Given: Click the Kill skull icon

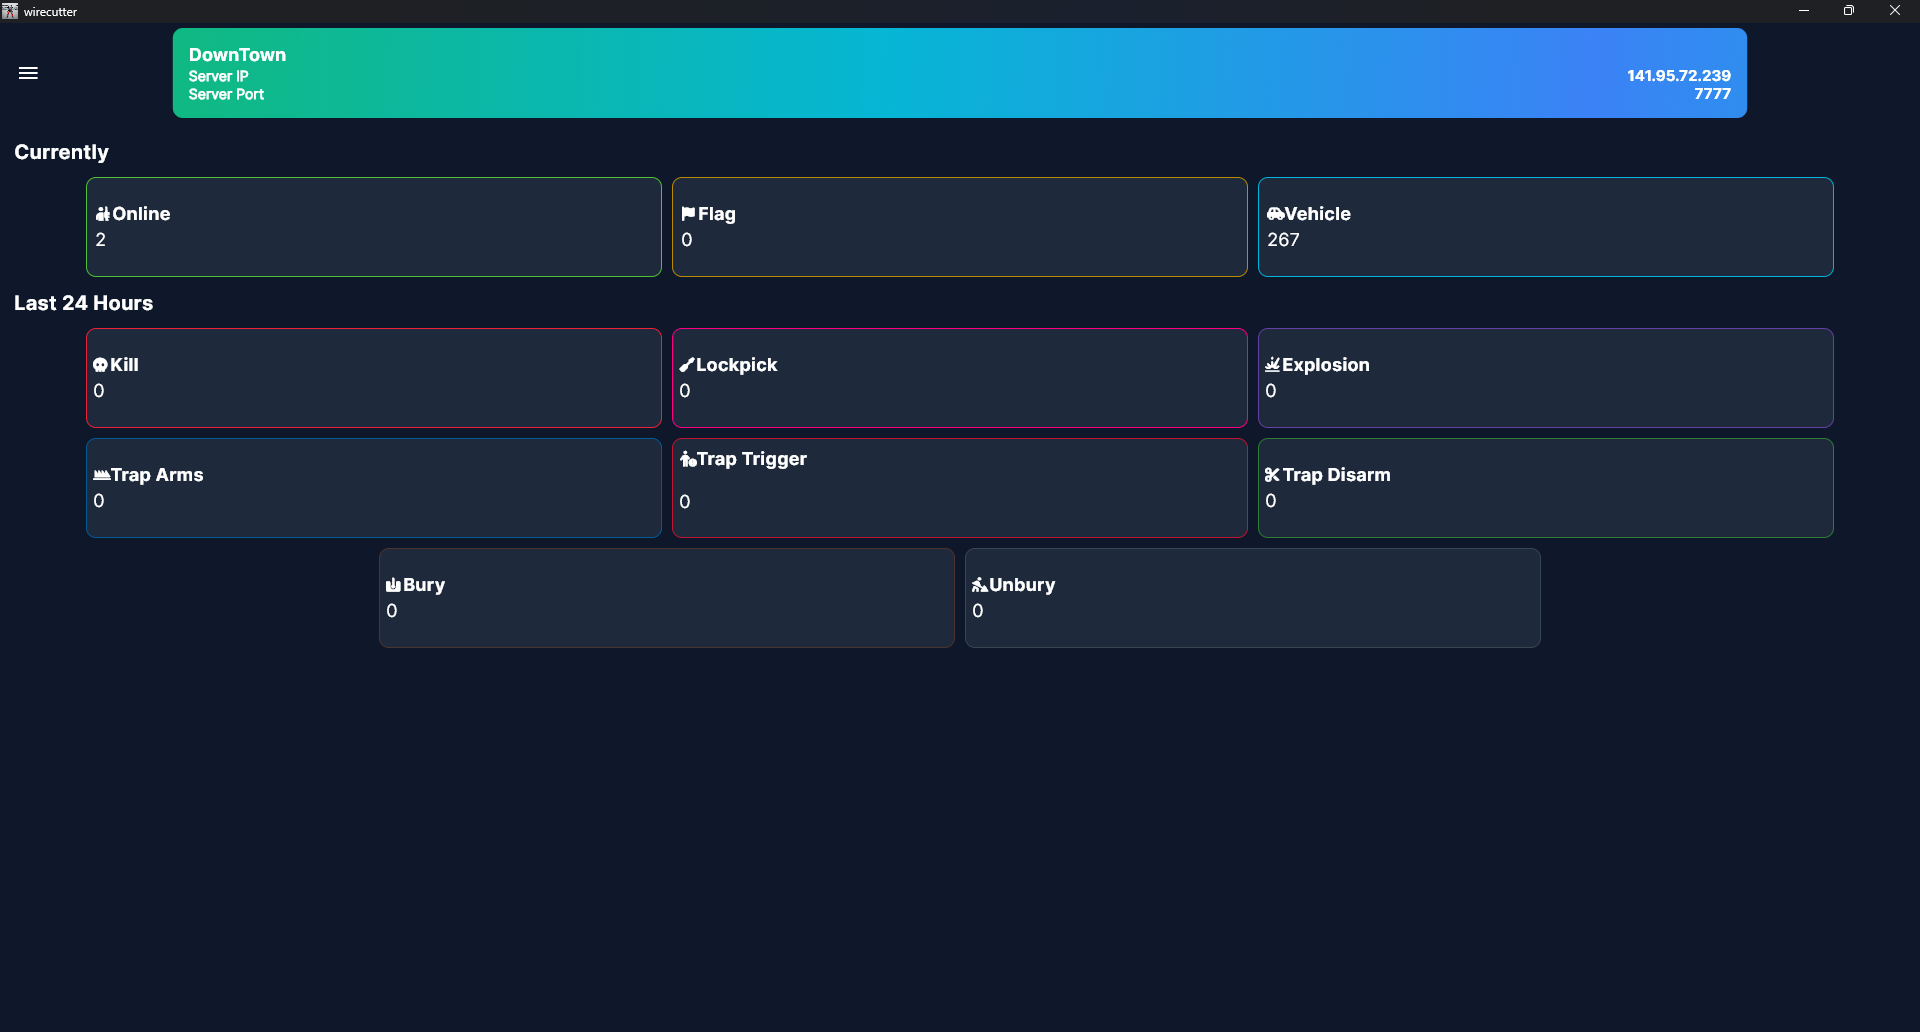Looking at the screenshot, I should pos(100,365).
